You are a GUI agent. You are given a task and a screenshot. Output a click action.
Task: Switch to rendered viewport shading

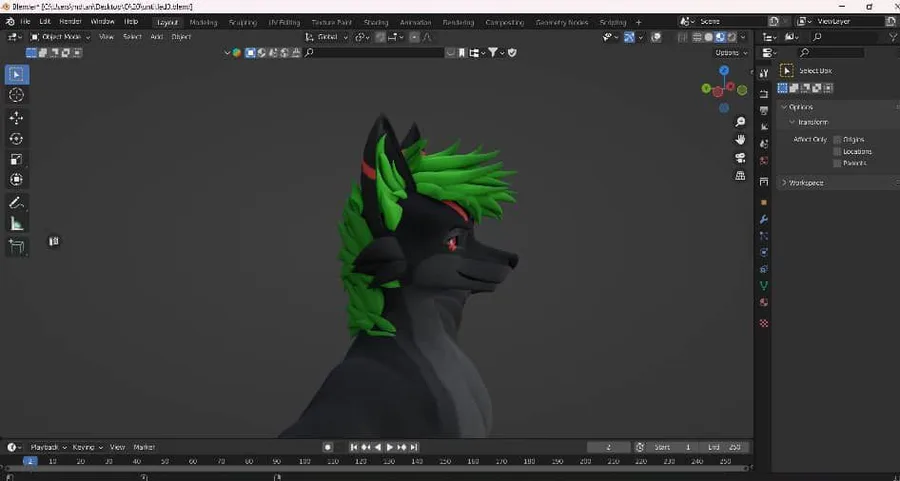pyautogui.click(x=732, y=37)
